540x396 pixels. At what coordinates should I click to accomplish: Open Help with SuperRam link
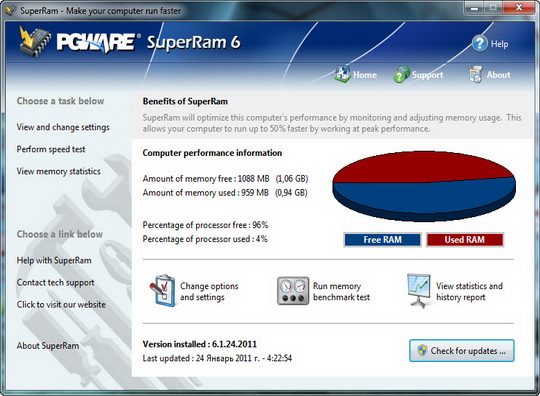tap(54, 260)
